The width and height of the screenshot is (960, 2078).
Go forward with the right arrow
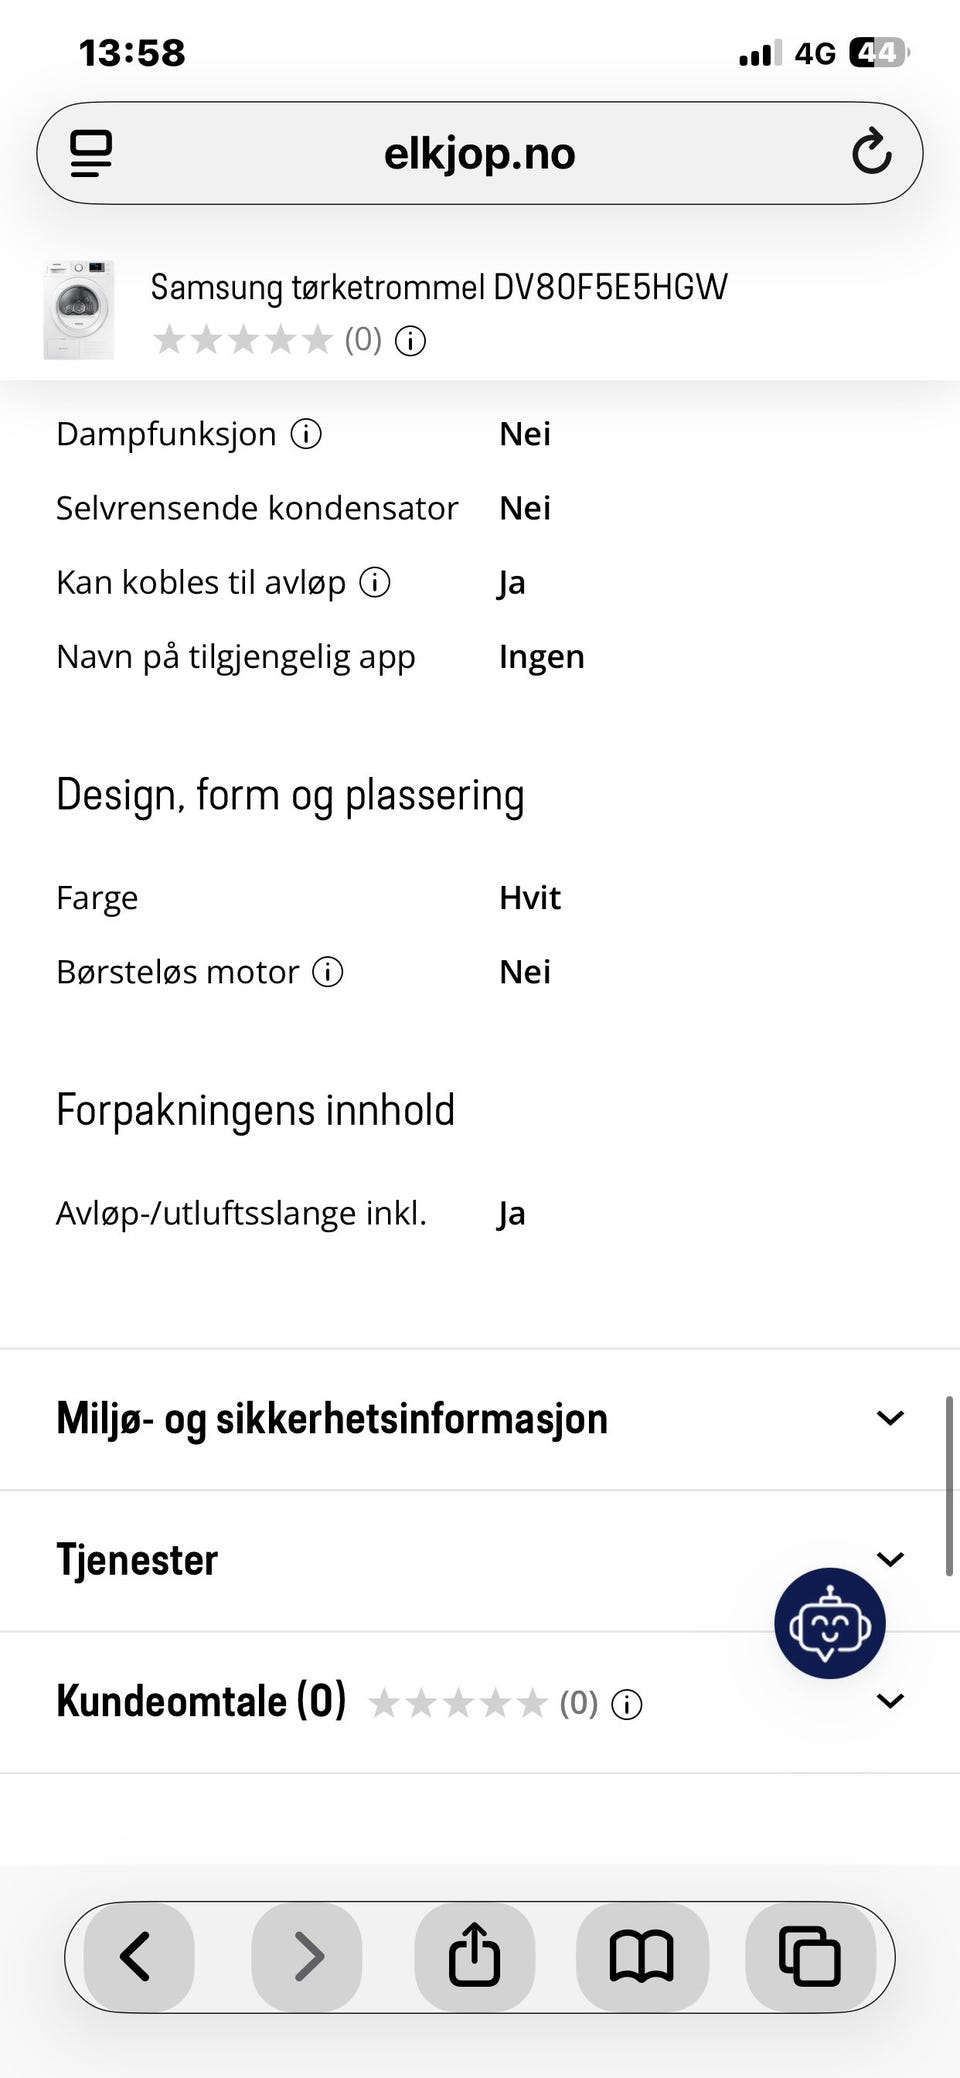[x=306, y=1957]
